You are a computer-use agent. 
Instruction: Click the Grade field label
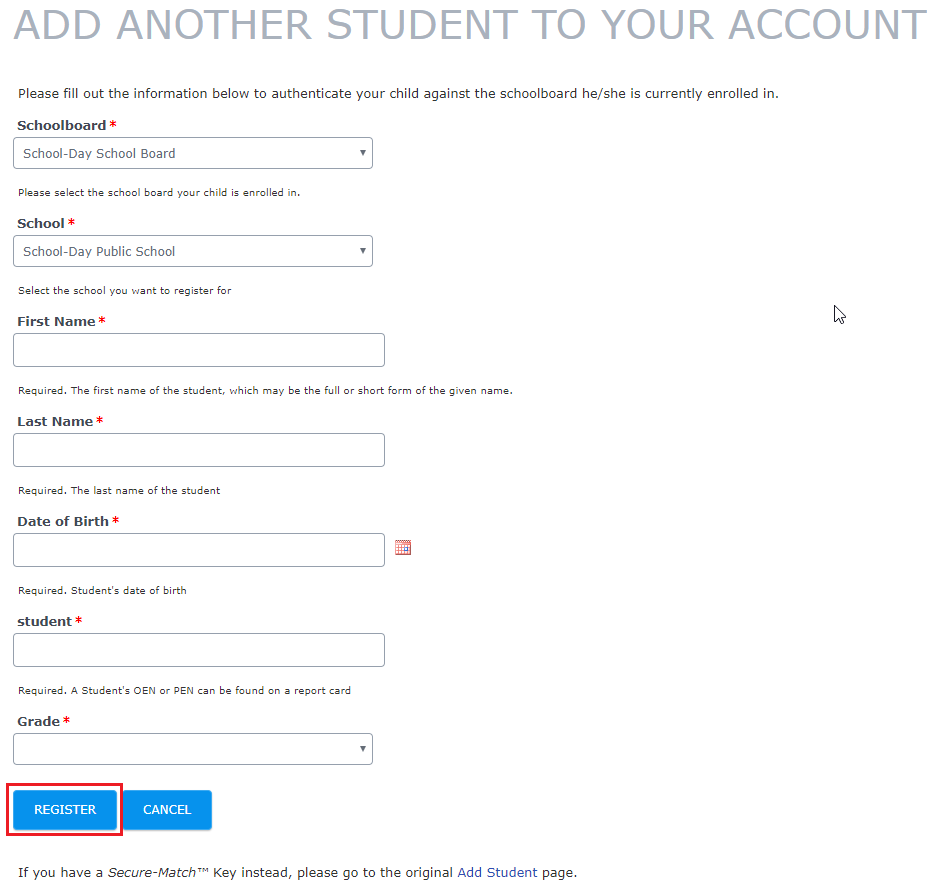coord(38,722)
